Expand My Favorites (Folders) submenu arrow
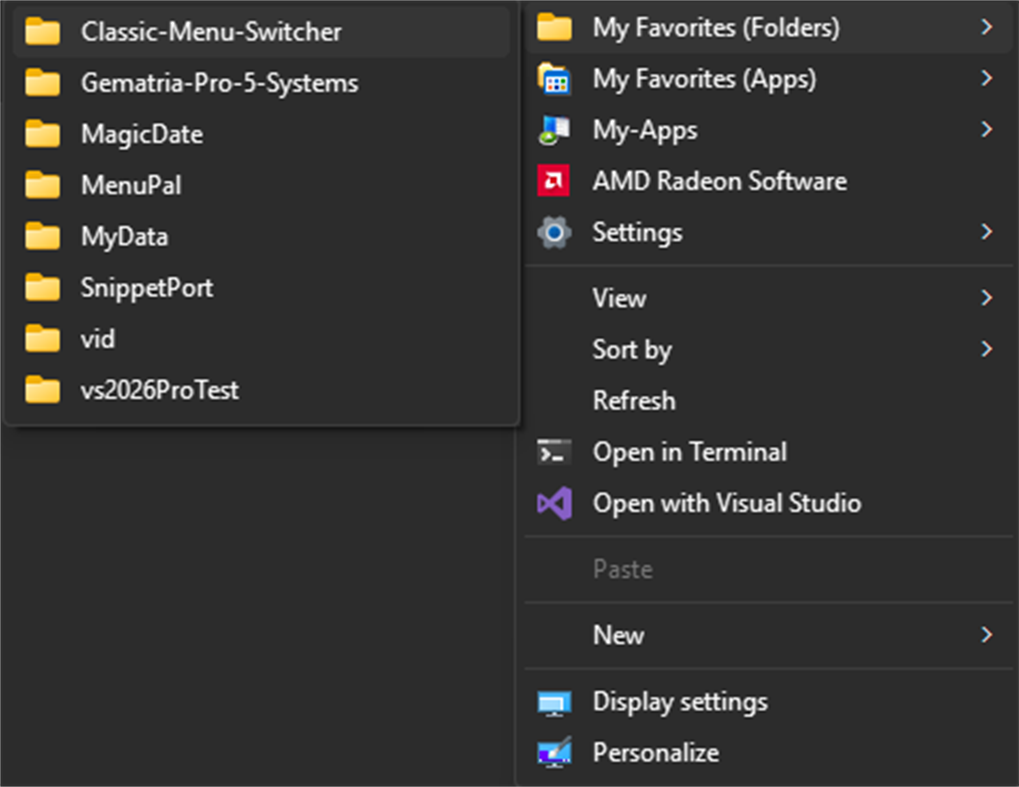 tap(987, 27)
